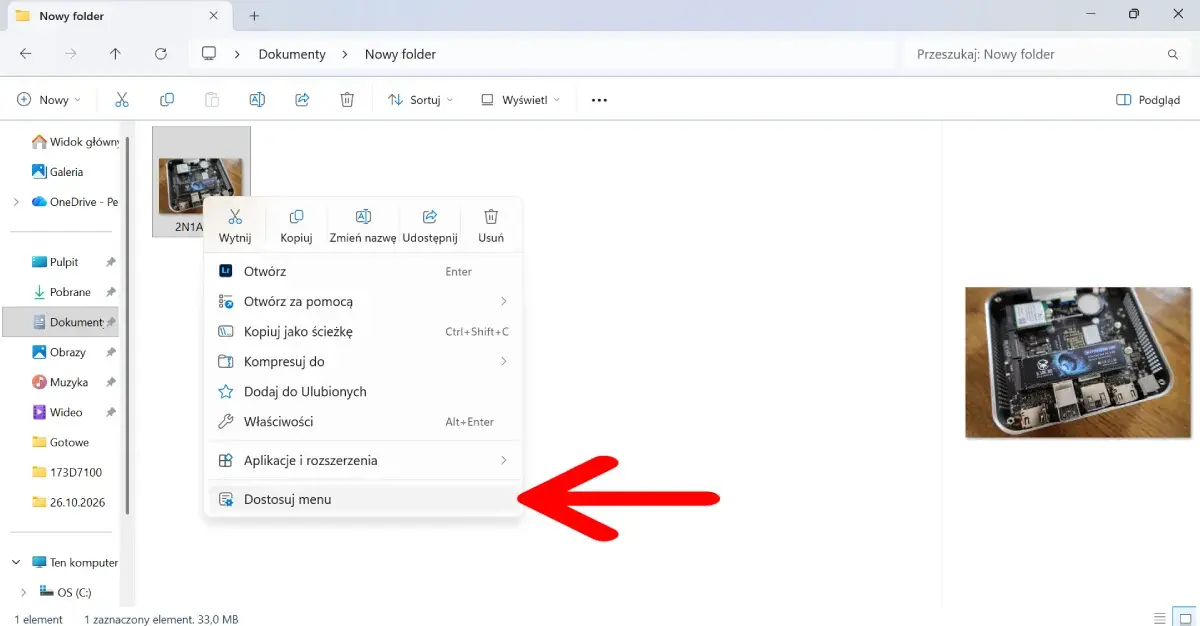Toggle the Podgląd preview pane
This screenshot has height=626, width=1200.
coord(1148,100)
